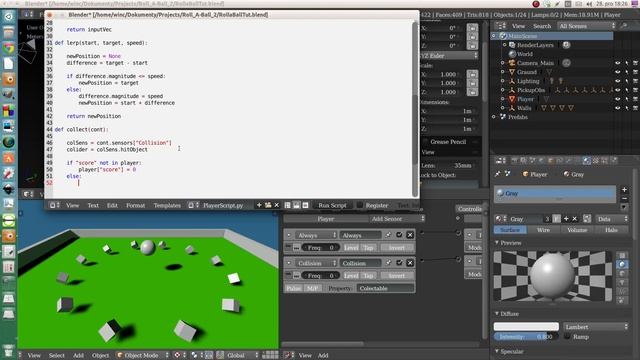This screenshot has width=640, height=360.
Task: Unlink PlayerScript.py with X icon
Action: coord(277,205)
